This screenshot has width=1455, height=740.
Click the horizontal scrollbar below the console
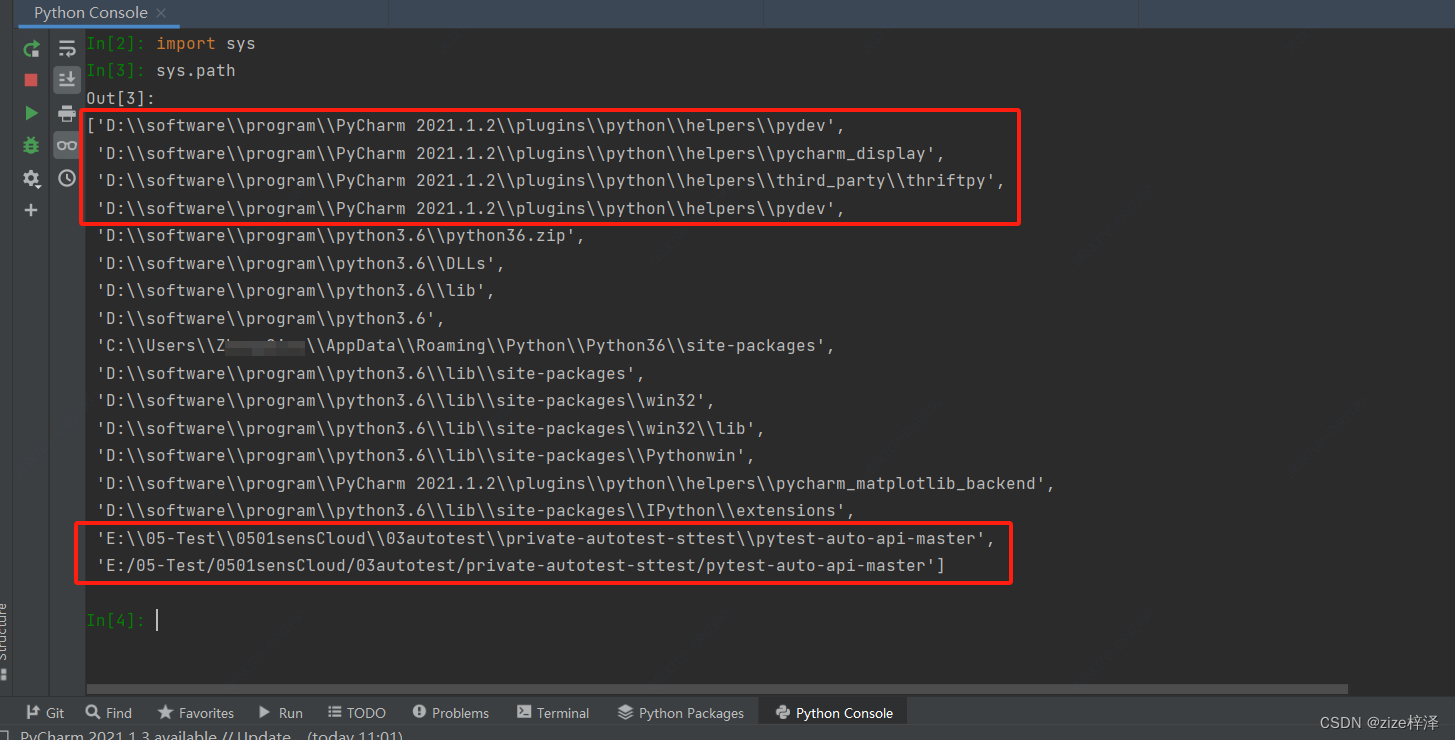[x=700, y=688]
